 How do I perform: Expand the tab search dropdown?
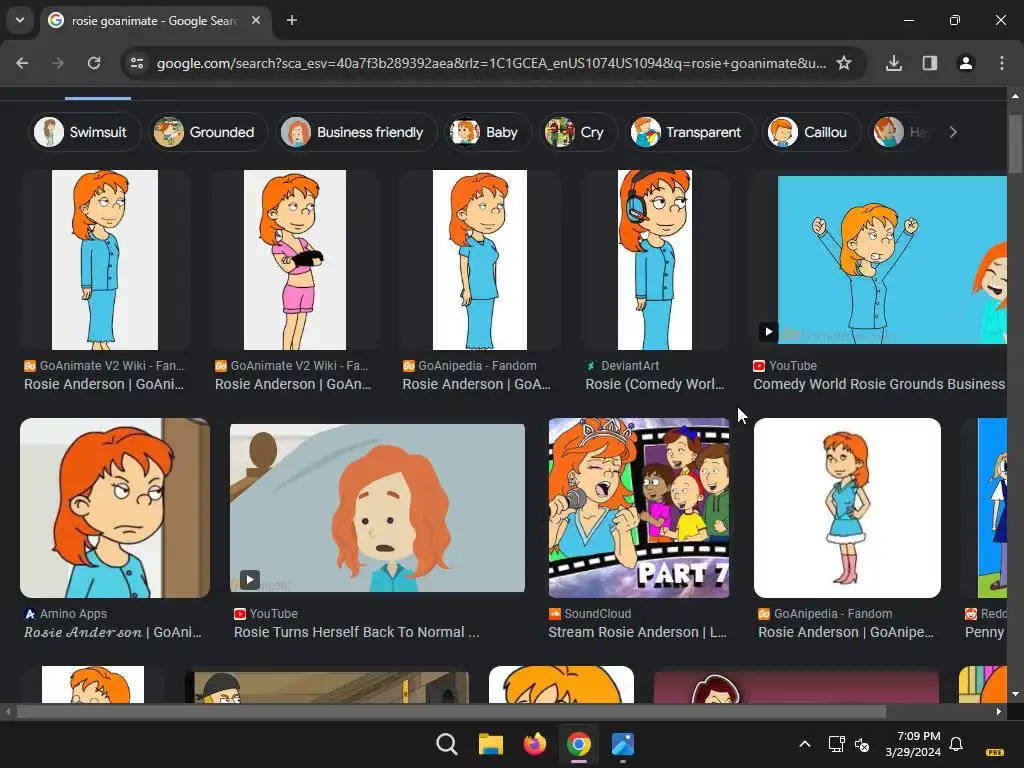(20, 20)
